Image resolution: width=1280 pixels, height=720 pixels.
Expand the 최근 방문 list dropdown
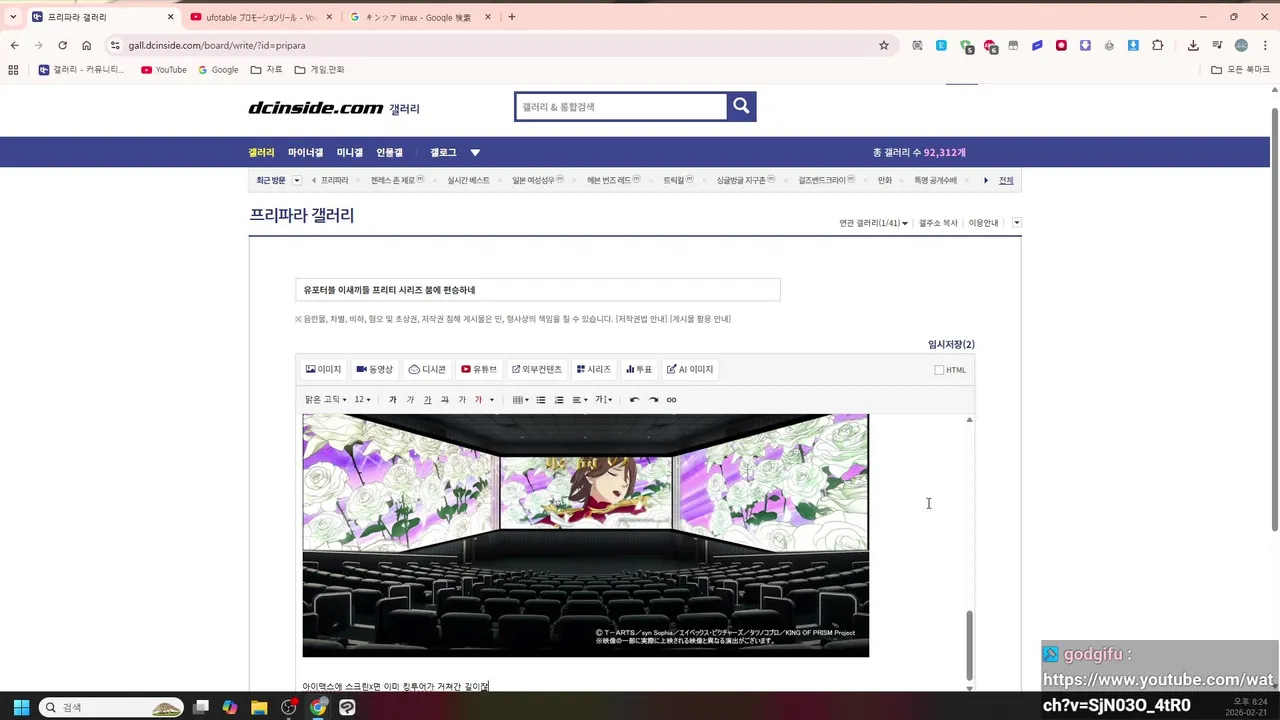tap(296, 180)
